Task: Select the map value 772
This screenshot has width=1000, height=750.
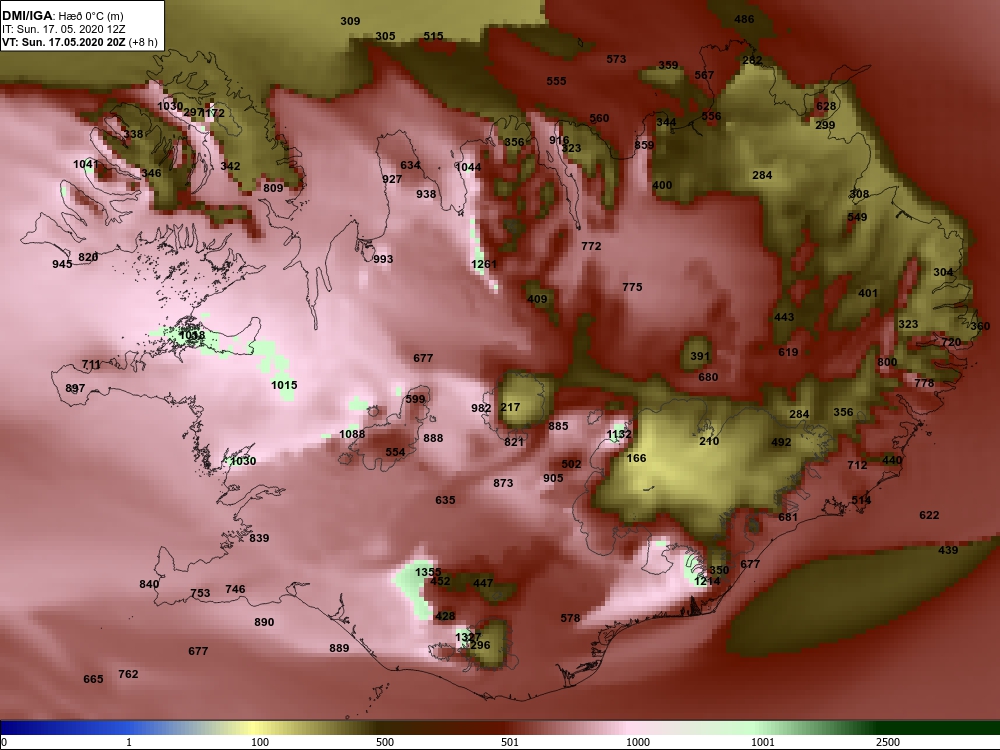Action: point(591,246)
